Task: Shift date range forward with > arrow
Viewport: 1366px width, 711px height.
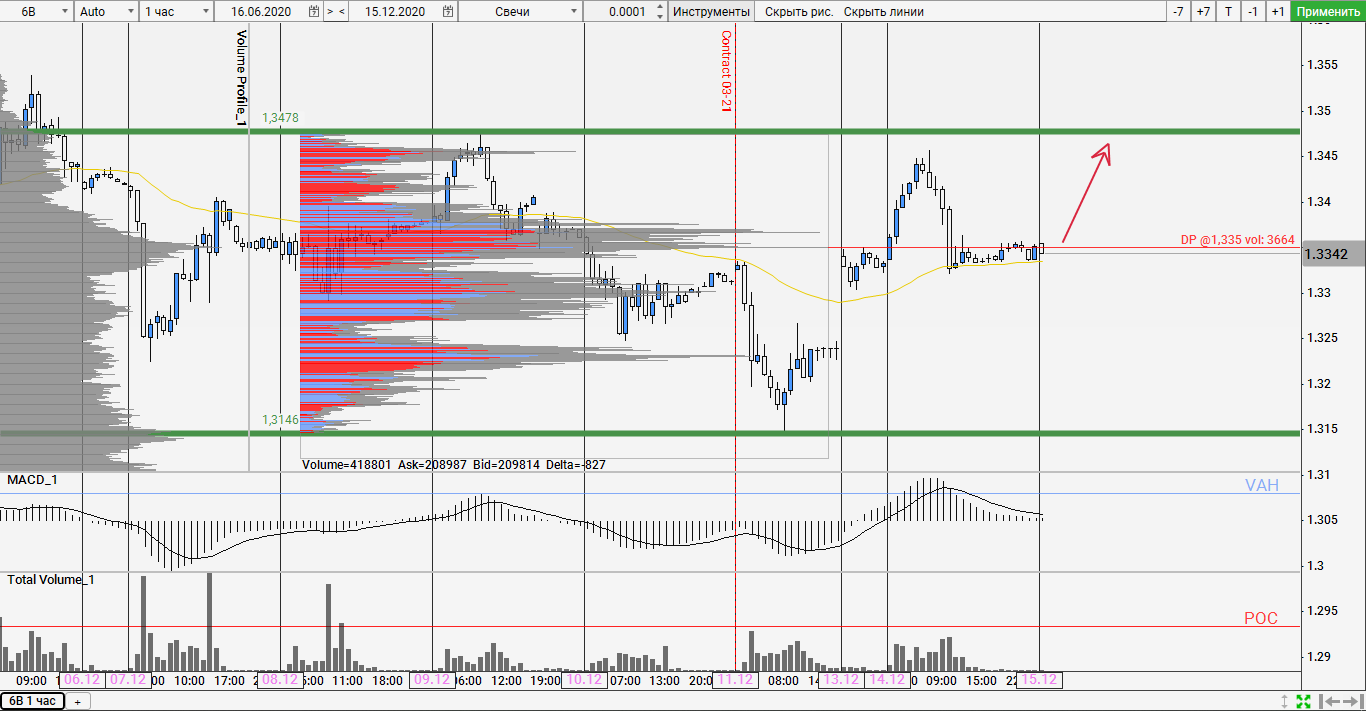Action: tap(329, 12)
